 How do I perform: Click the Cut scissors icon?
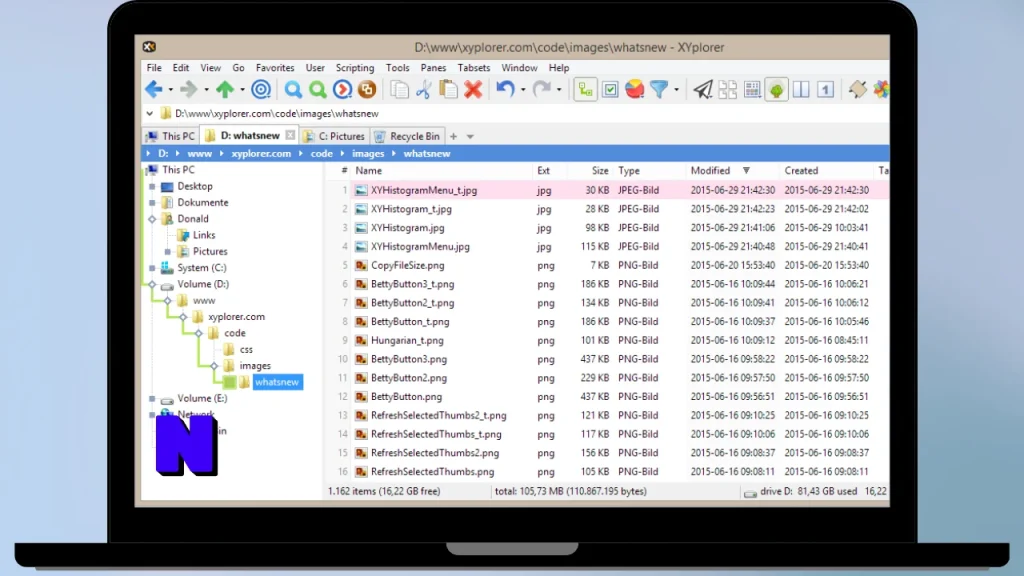click(x=424, y=89)
